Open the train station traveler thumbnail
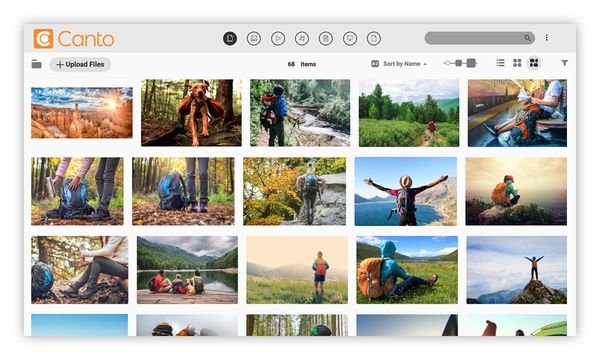600x360 pixels. pyautogui.click(x=517, y=113)
